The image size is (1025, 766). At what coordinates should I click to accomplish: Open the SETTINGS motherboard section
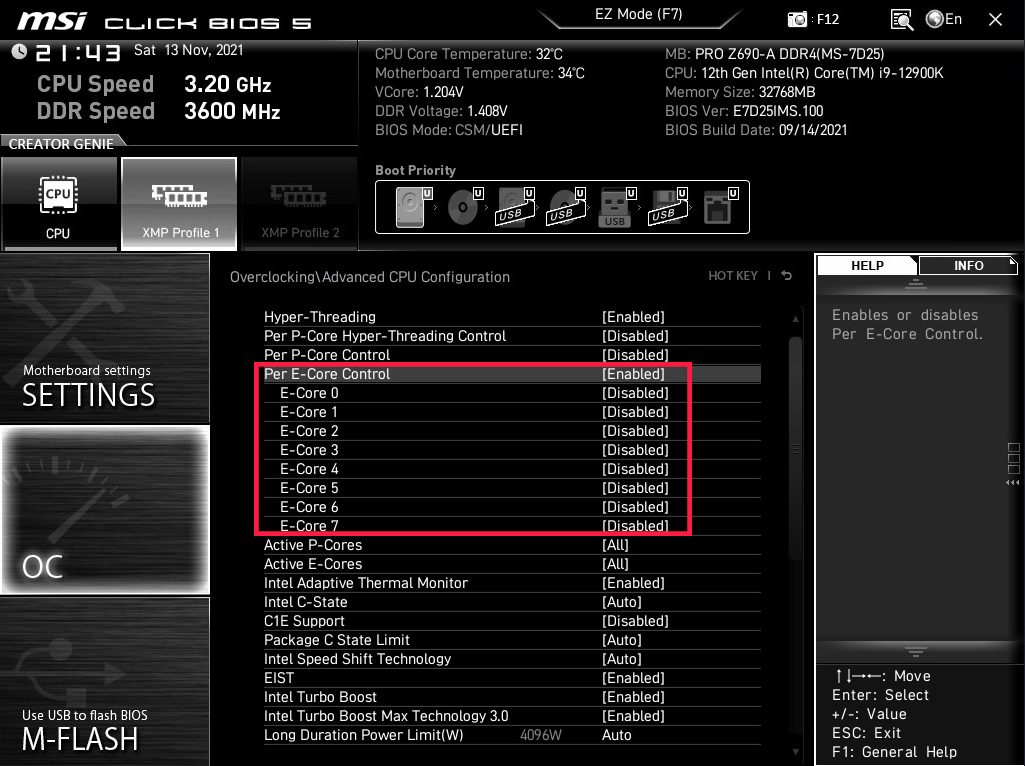(x=104, y=338)
